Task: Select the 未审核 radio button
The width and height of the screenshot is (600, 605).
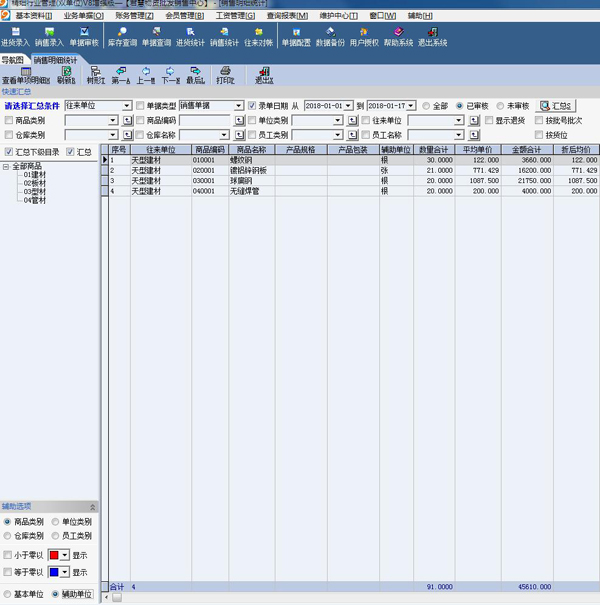Action: (x=497, y=105)
